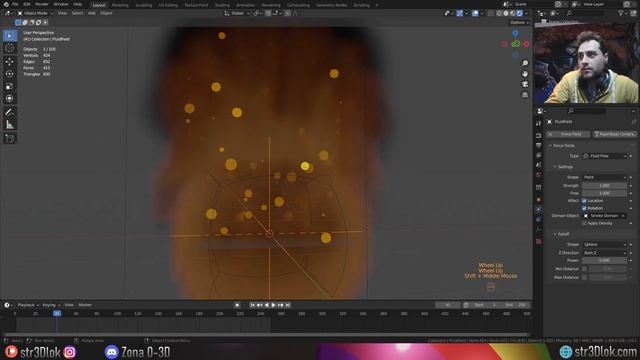
Task: Enable the Apply Density checkbox
Action: click(584, 223)
